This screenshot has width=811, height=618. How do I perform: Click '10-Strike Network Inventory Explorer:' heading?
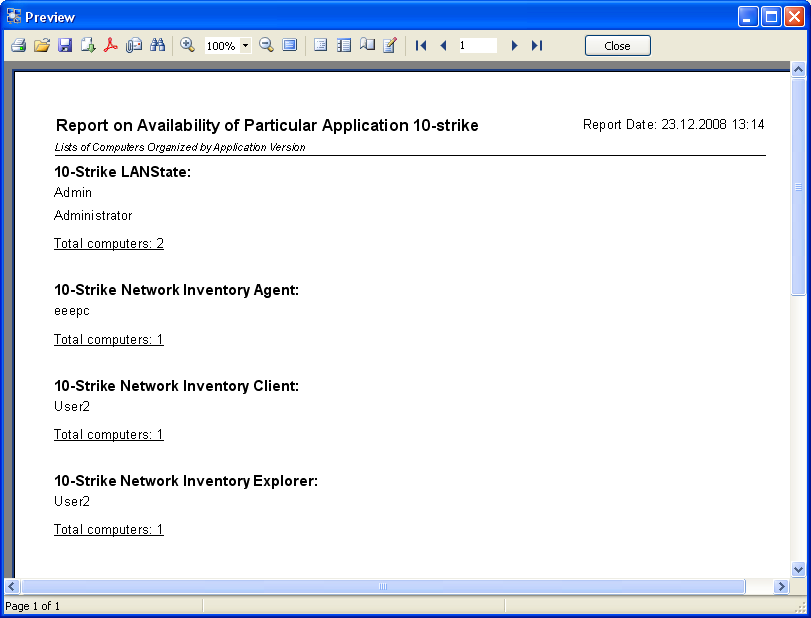coord(186,481)
